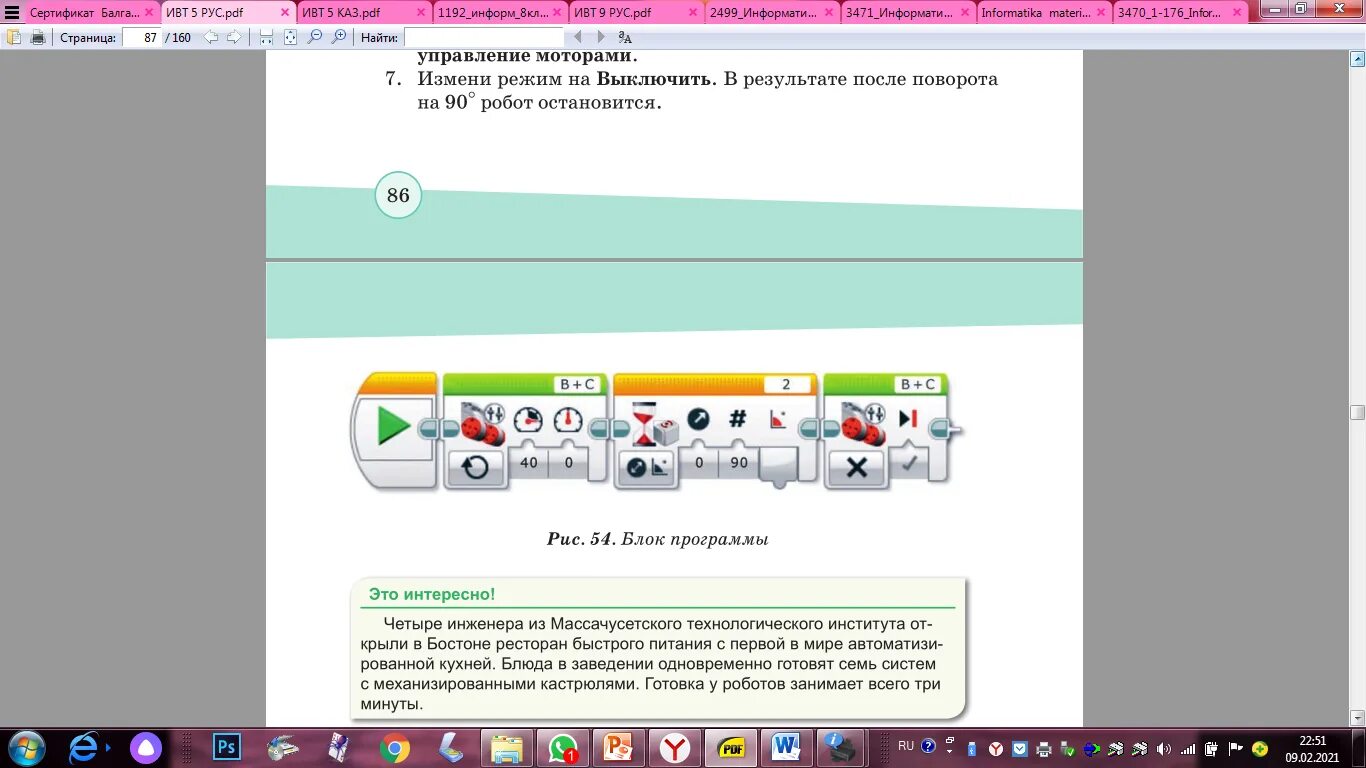Click the print icon in PDF toolbar
This screenshot has width=1366, height=768.
(38, 37)
